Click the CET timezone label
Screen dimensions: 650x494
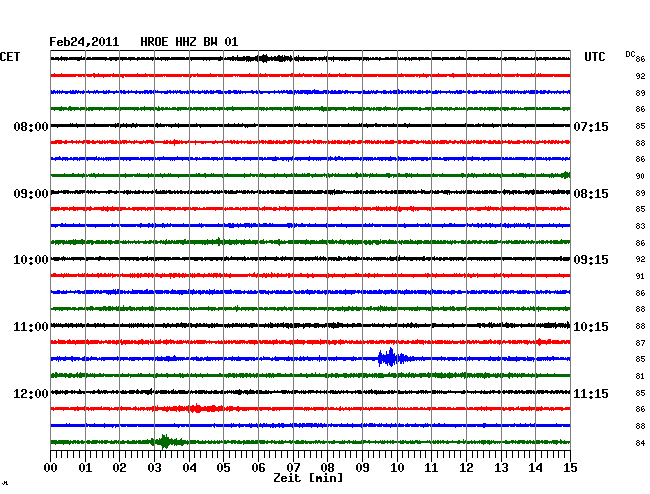pyautogui.click(x=10, y=57)
